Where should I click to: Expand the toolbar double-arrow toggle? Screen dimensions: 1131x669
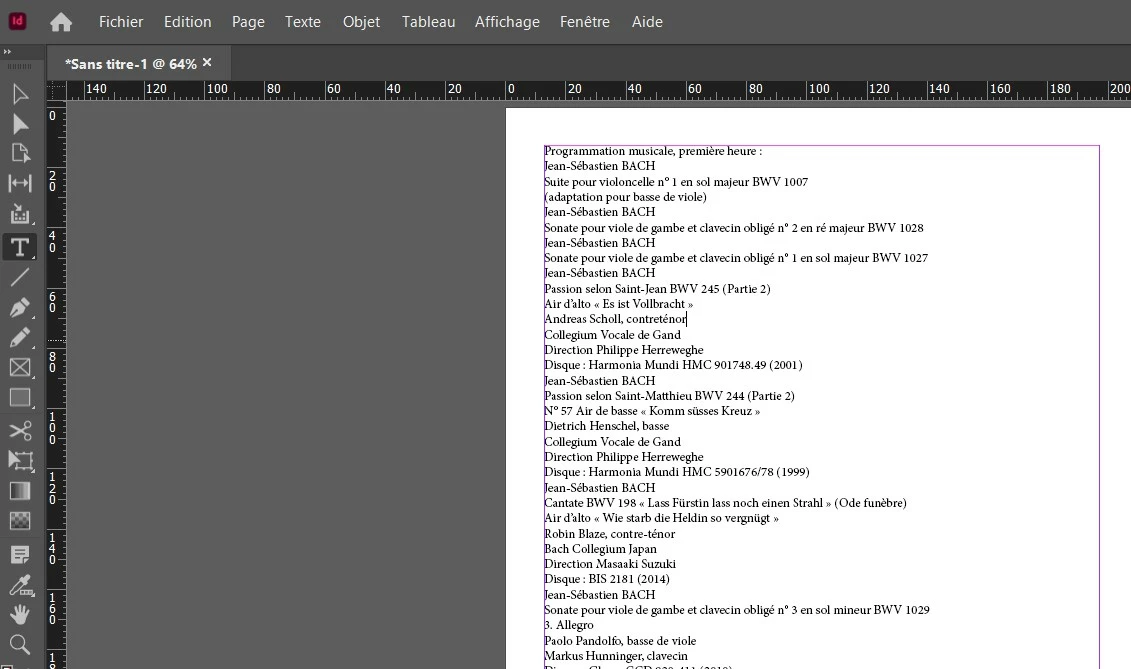tap(7, 52)
